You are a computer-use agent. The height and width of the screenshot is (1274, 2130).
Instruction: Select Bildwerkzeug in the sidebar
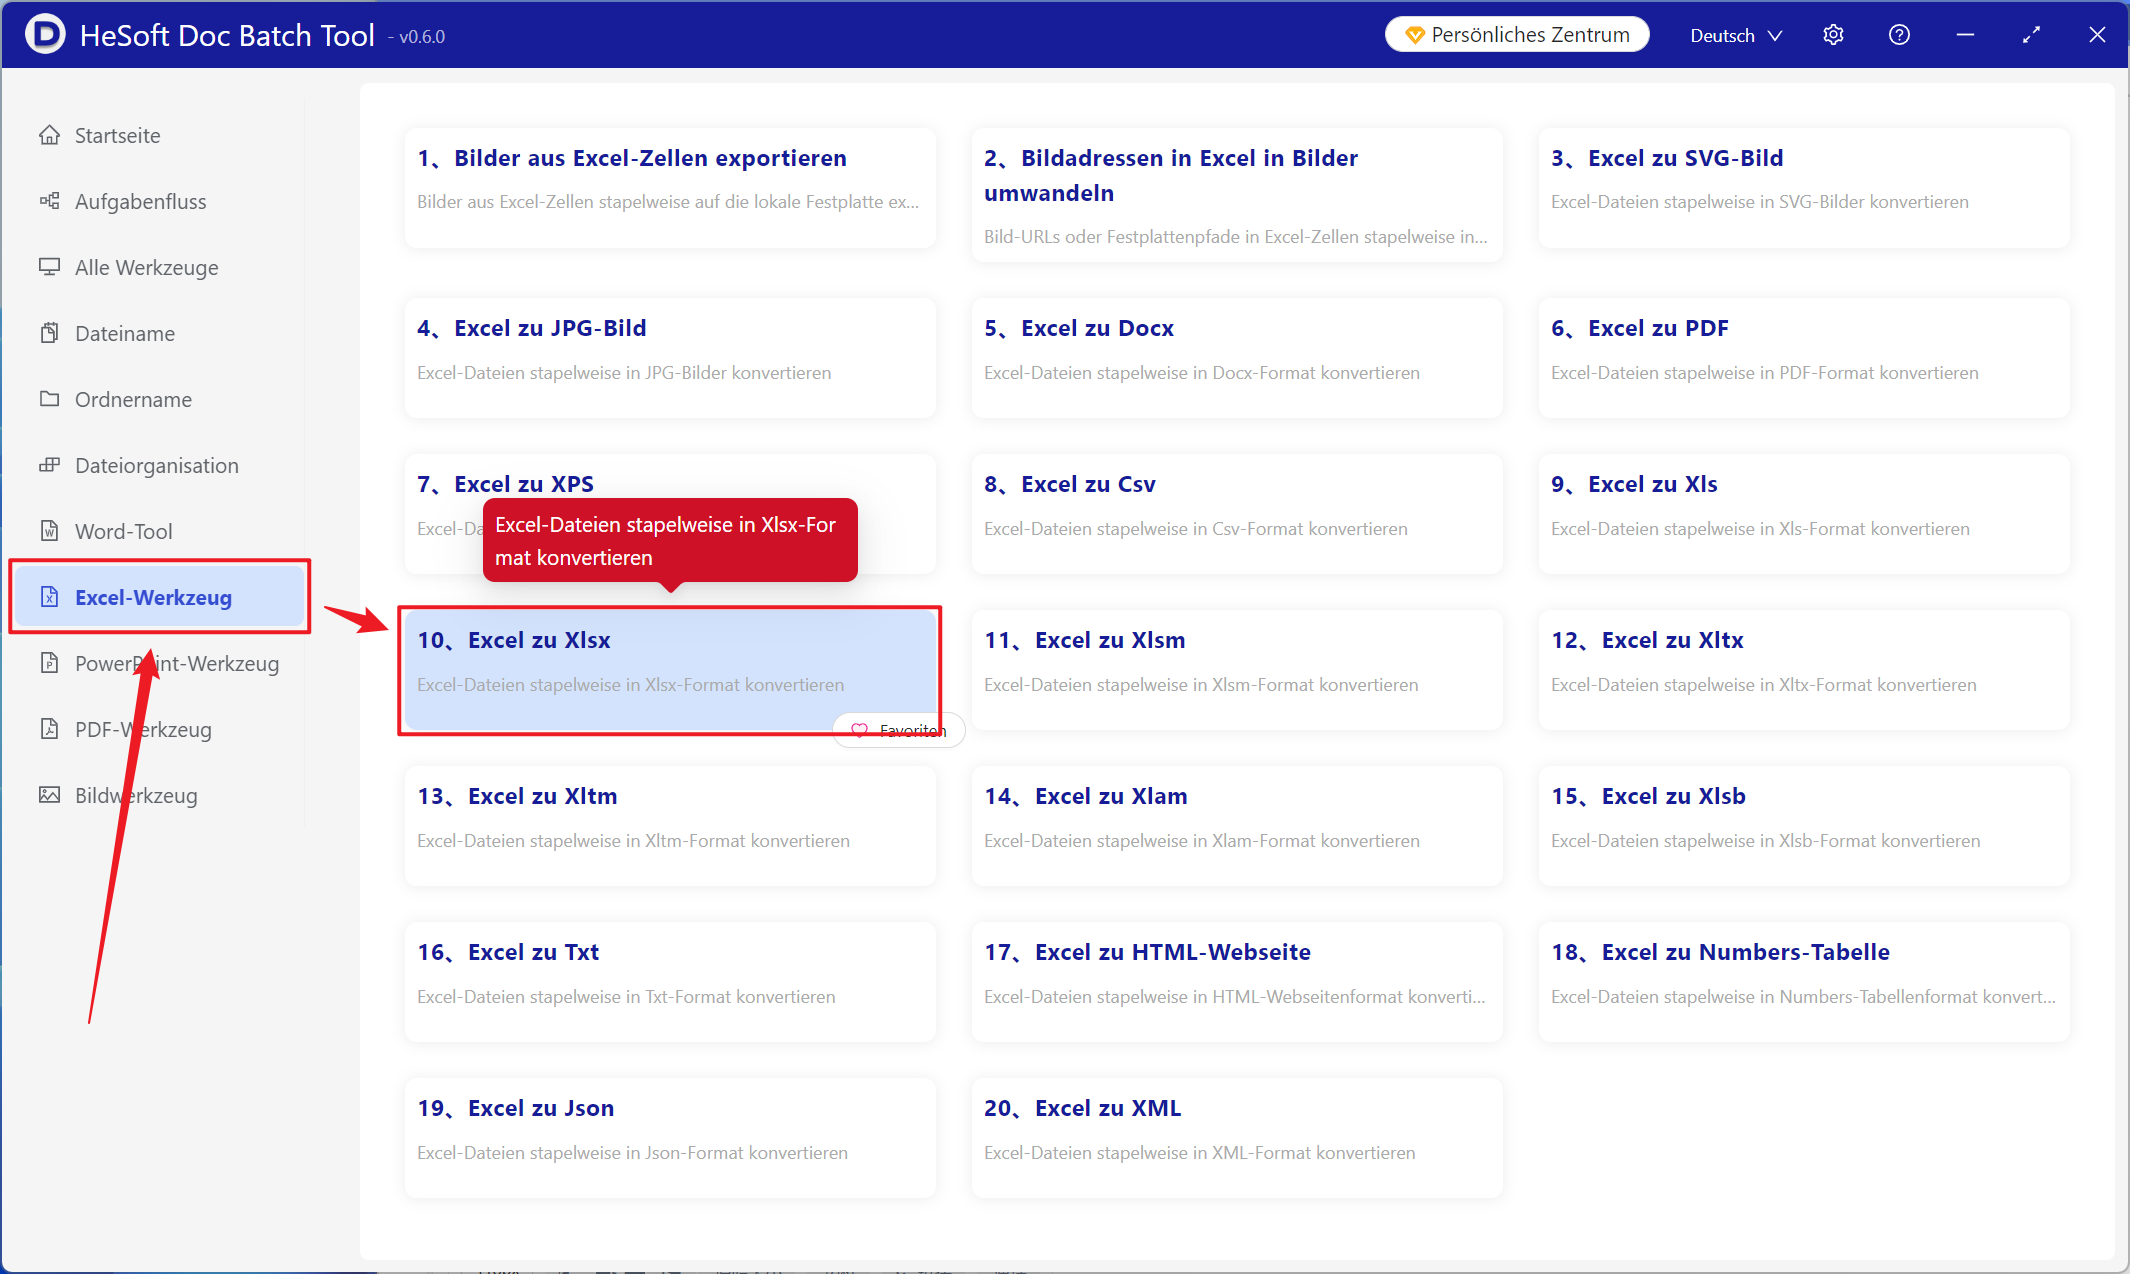(160, 795)
